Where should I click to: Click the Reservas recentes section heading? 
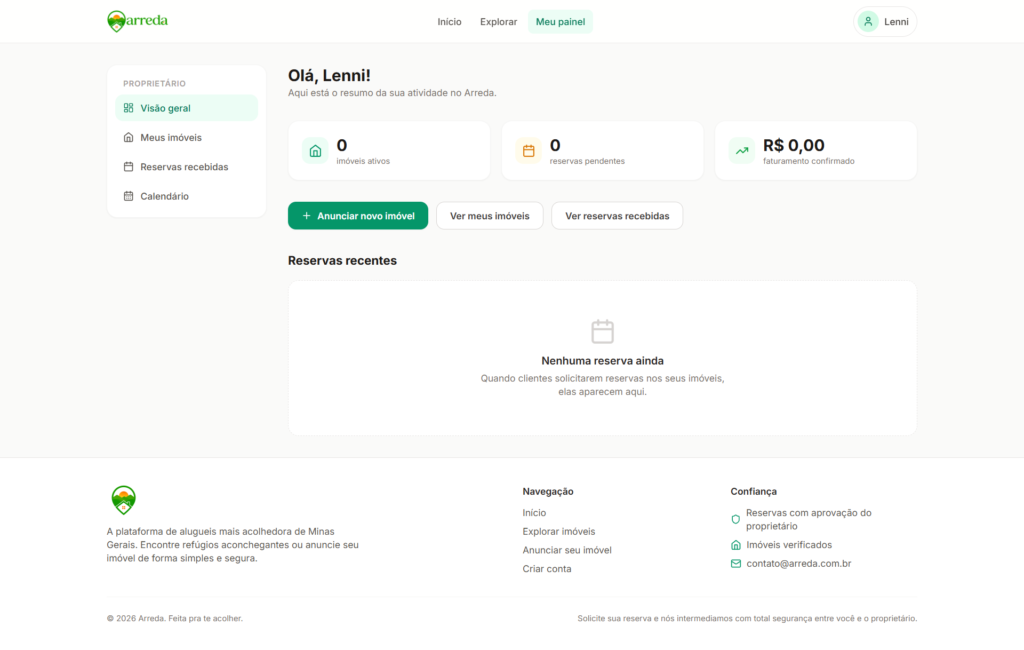click(x=342, y=261)
